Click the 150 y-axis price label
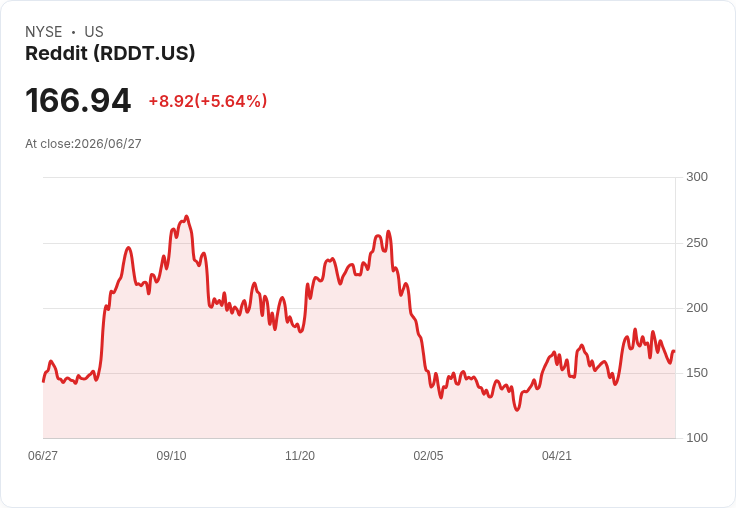 pyautogui.click(x=697, y=373)
